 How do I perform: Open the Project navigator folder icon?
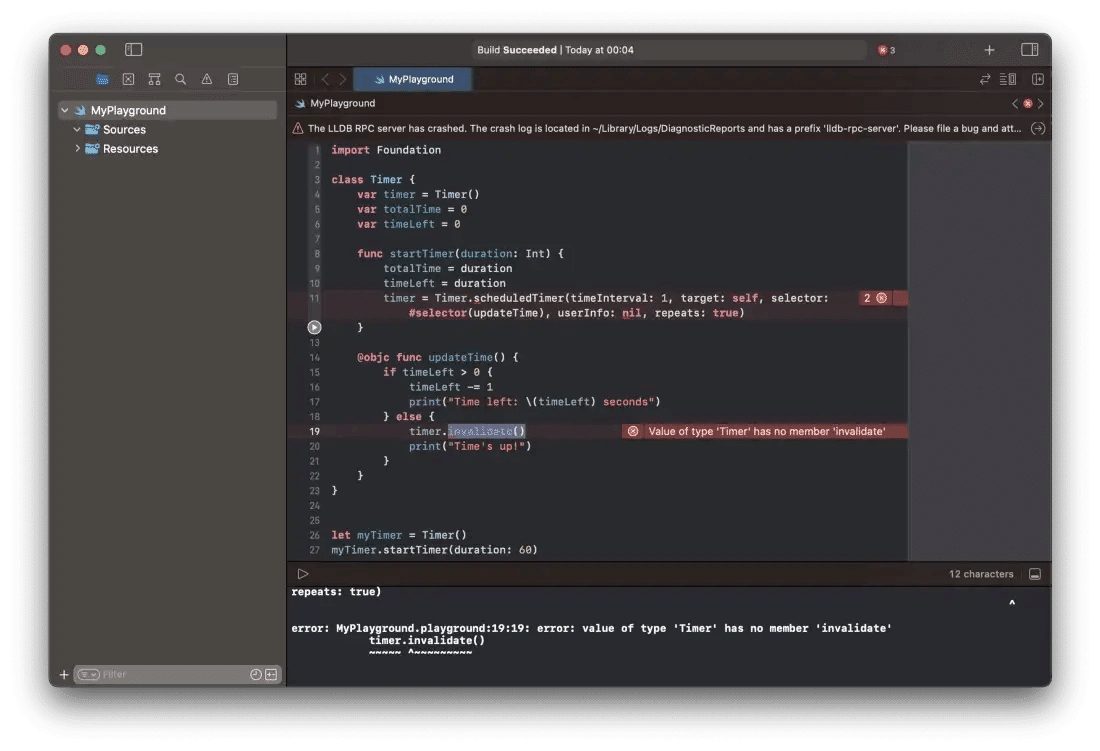point(102,79)
